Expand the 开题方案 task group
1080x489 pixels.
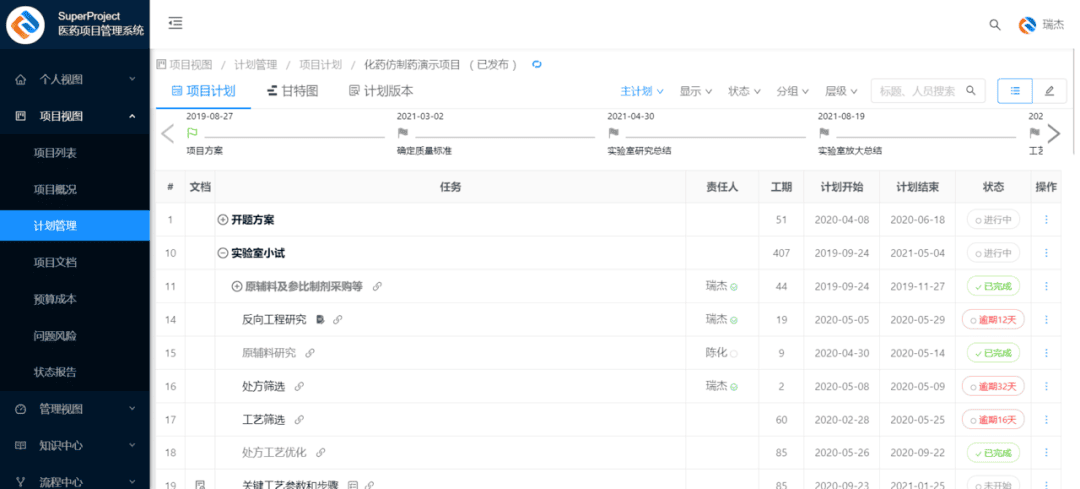click(x=222, y=220)
